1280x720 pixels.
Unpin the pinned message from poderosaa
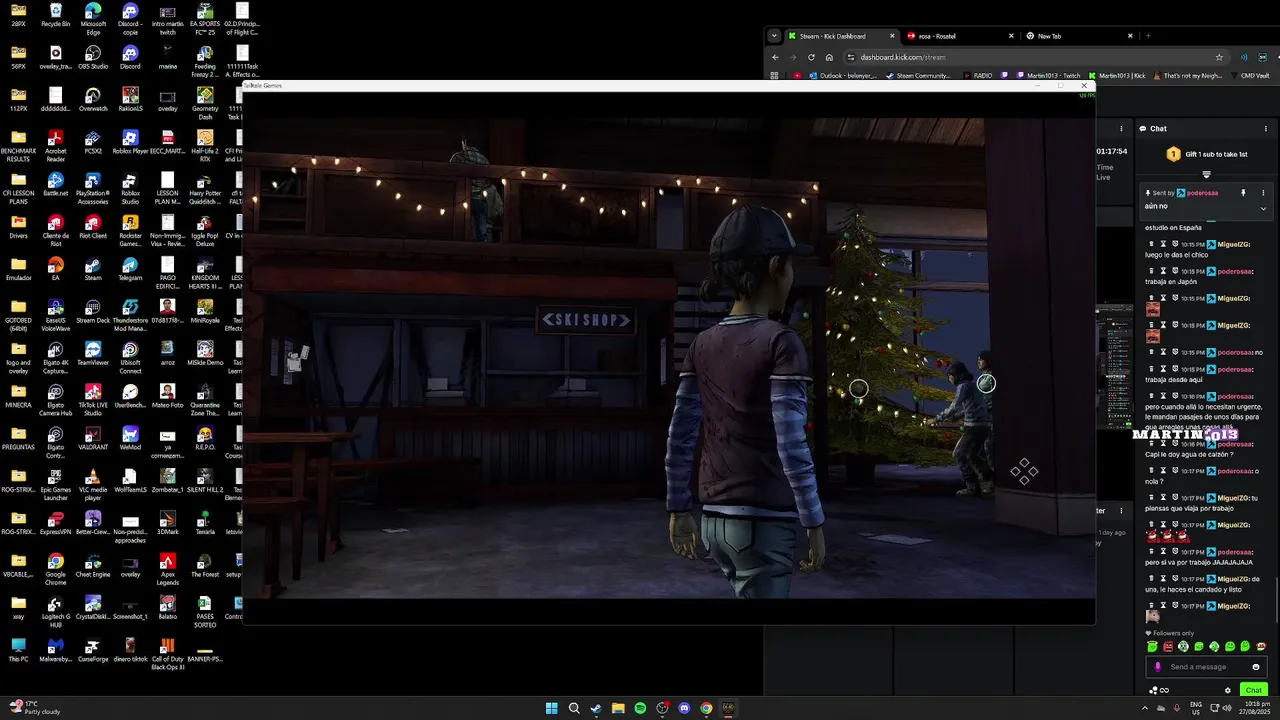1244,193
